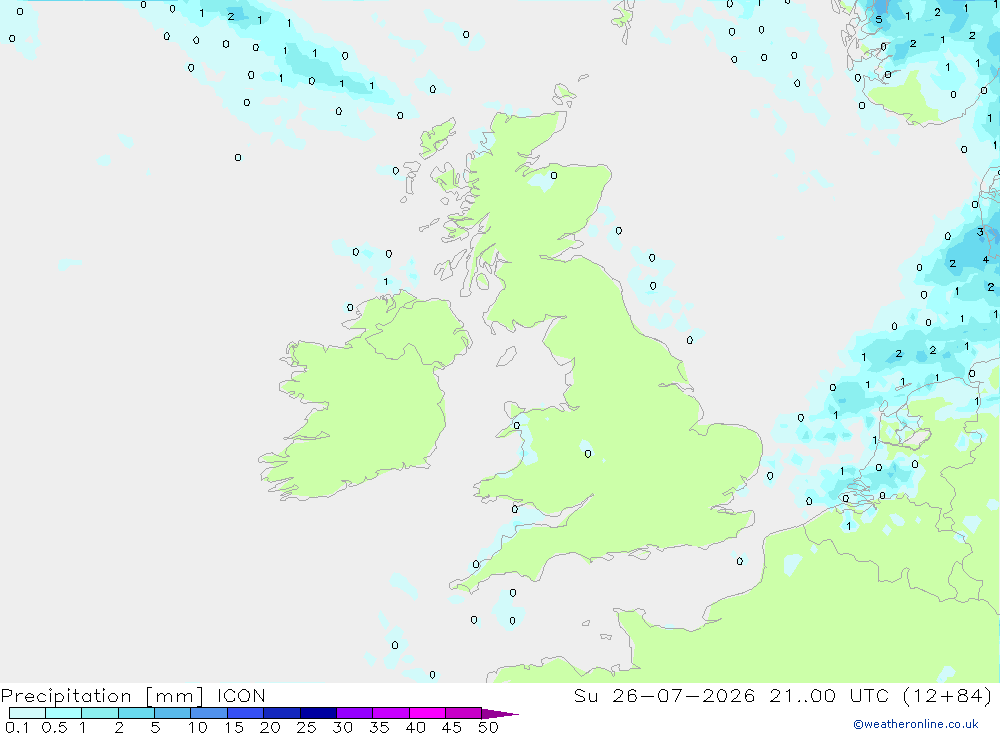The image size is (1000, 733).
Task: Click the 20–25 mm dark blue swatch
Action: pyautogui.click(x=281, y=713)
